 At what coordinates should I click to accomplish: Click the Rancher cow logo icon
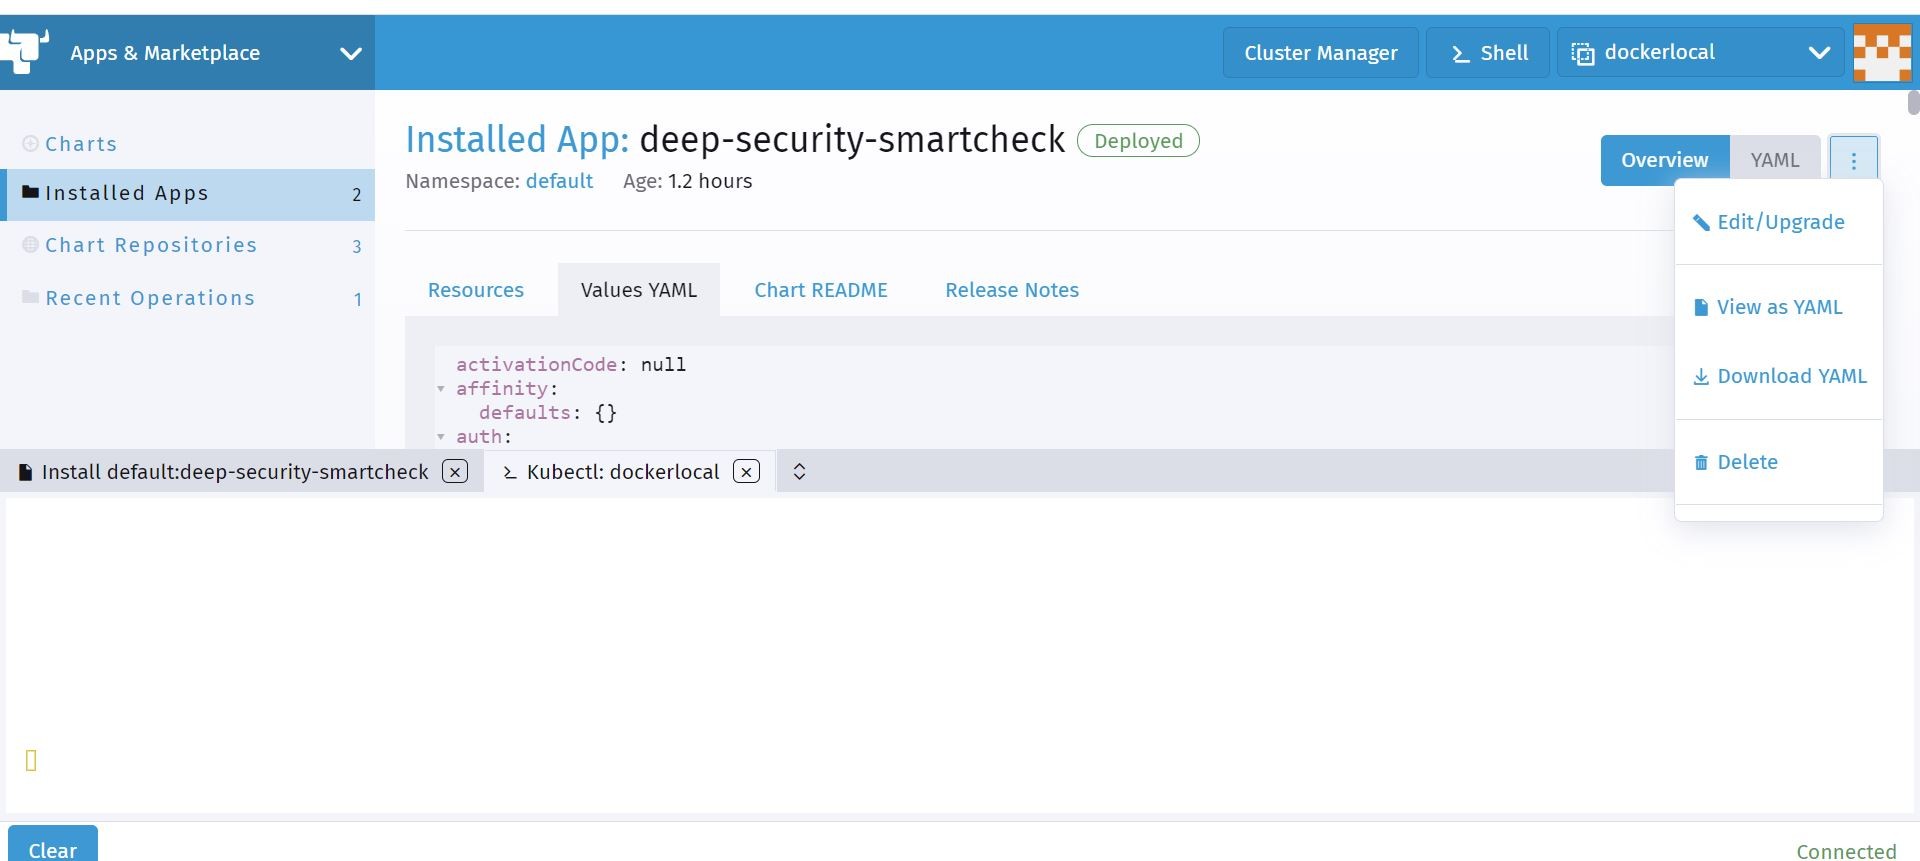coord(24,50)
